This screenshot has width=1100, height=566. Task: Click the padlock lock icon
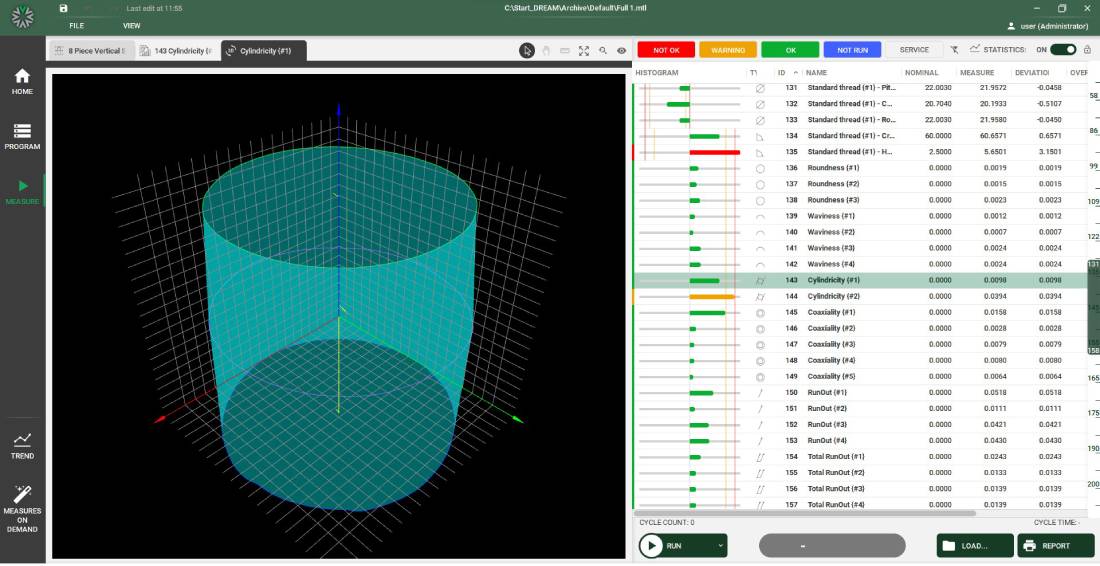[x=1087, y=49]
